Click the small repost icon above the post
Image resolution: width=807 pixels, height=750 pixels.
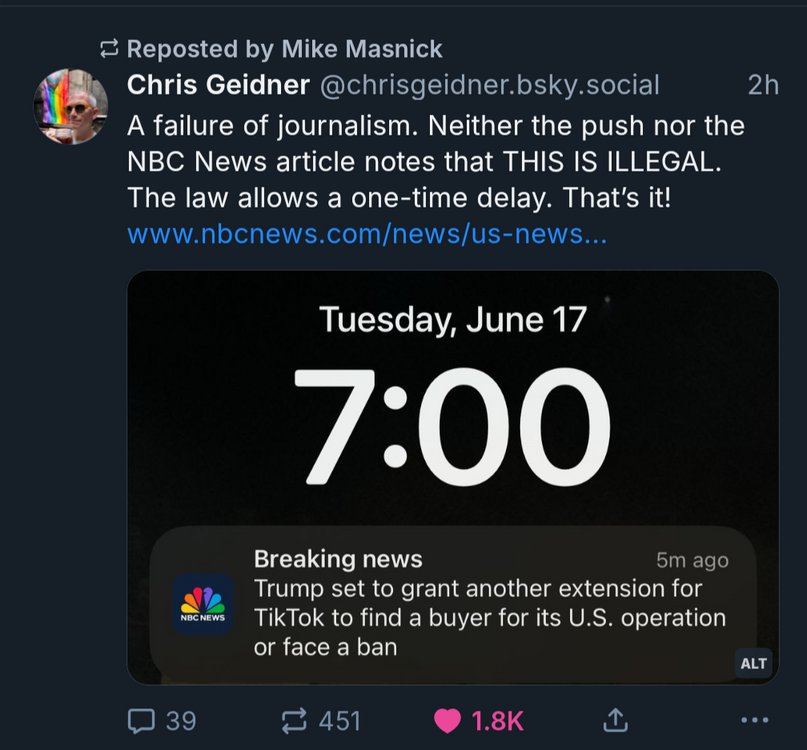click(x=110, y=48)
